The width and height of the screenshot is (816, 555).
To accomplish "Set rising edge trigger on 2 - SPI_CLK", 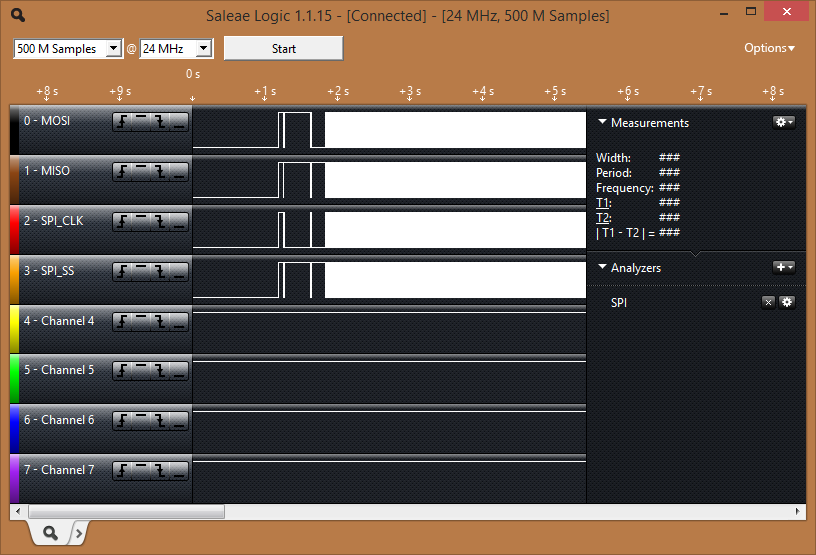I will click(x=123, y=222).
